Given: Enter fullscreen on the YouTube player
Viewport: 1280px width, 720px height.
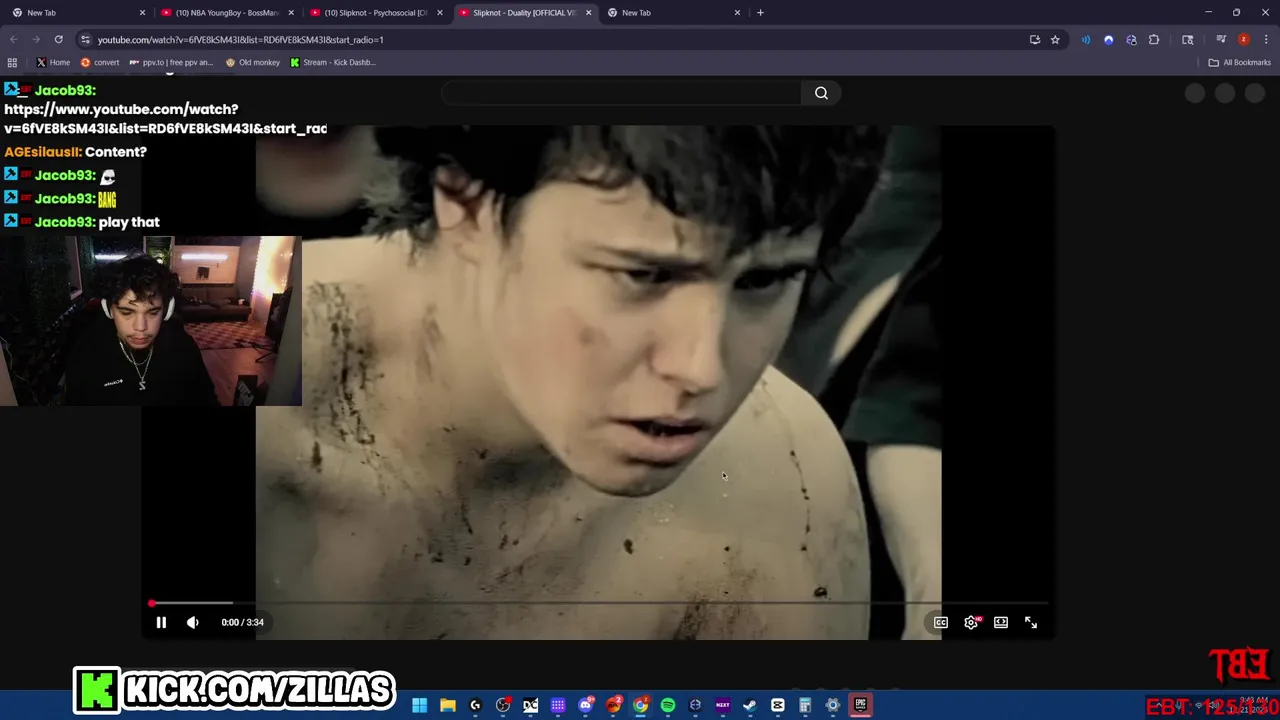Looking at the screenshot, I should (x=1031, y=622).
